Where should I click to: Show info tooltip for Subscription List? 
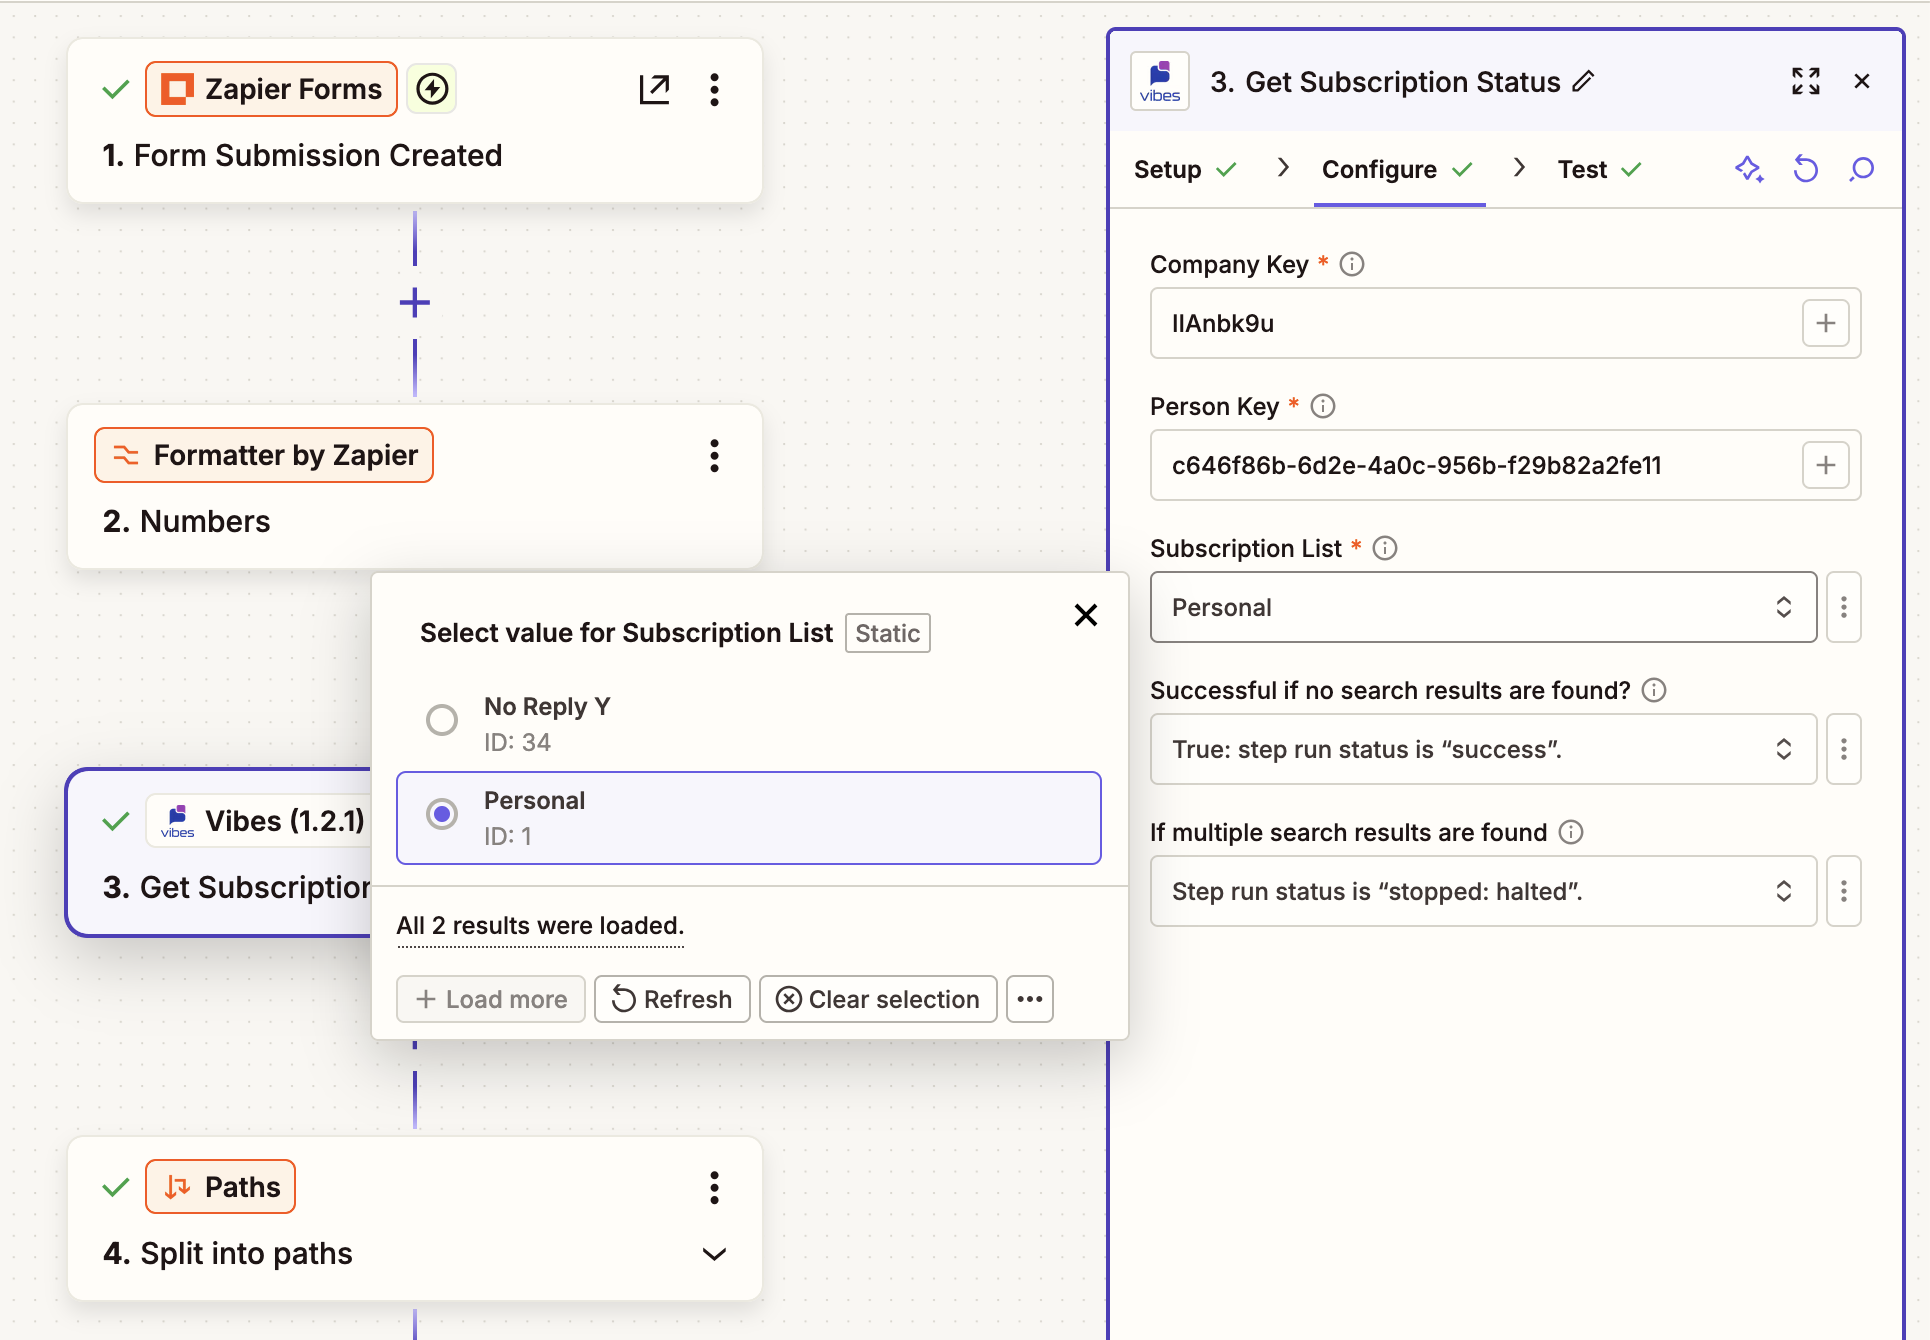coord(1385,548)
